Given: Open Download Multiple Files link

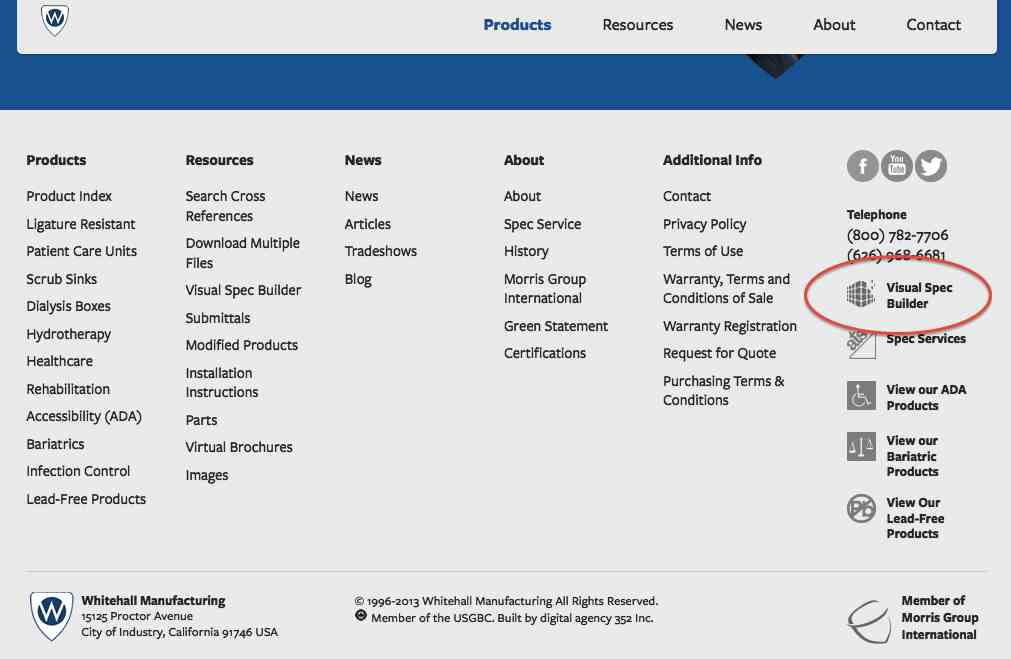Looking at the screenshot, I should pos(242,253).
